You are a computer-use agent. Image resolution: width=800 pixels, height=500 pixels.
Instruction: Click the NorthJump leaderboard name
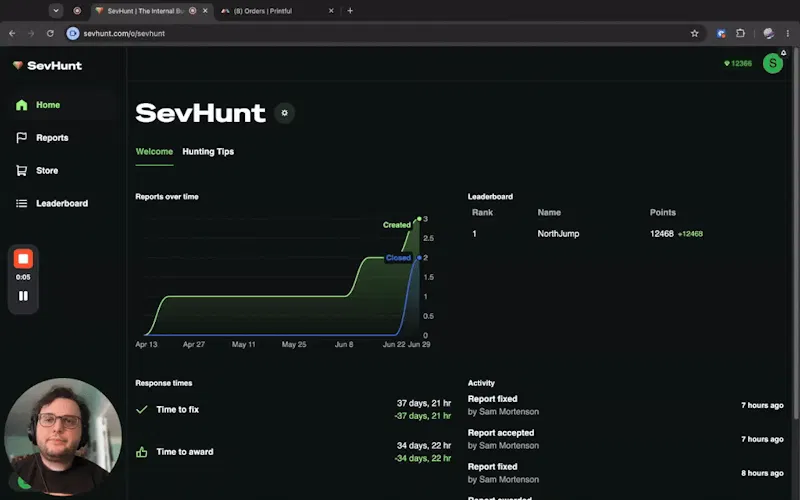(558, 234)
